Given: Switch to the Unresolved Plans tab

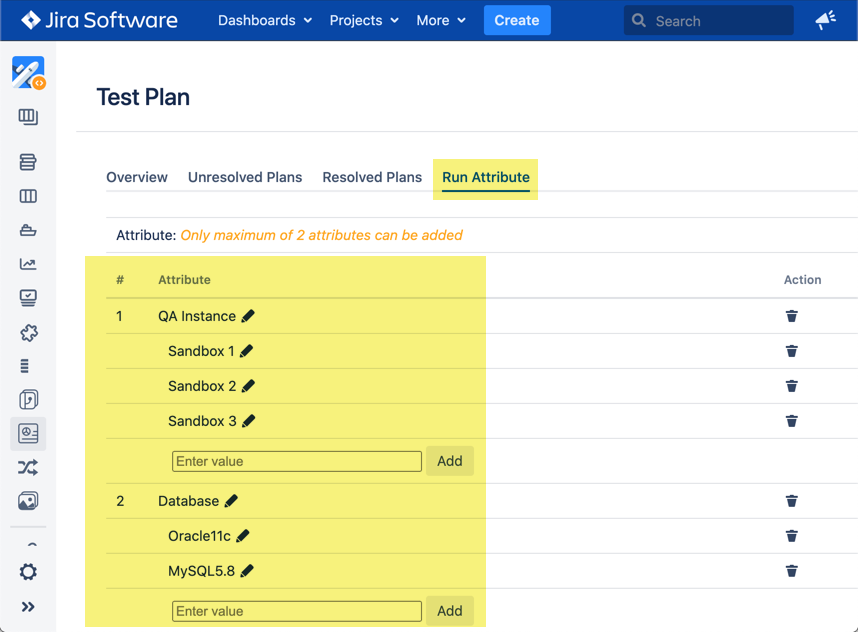Looking at the screenshot, I should click(245, 177).
